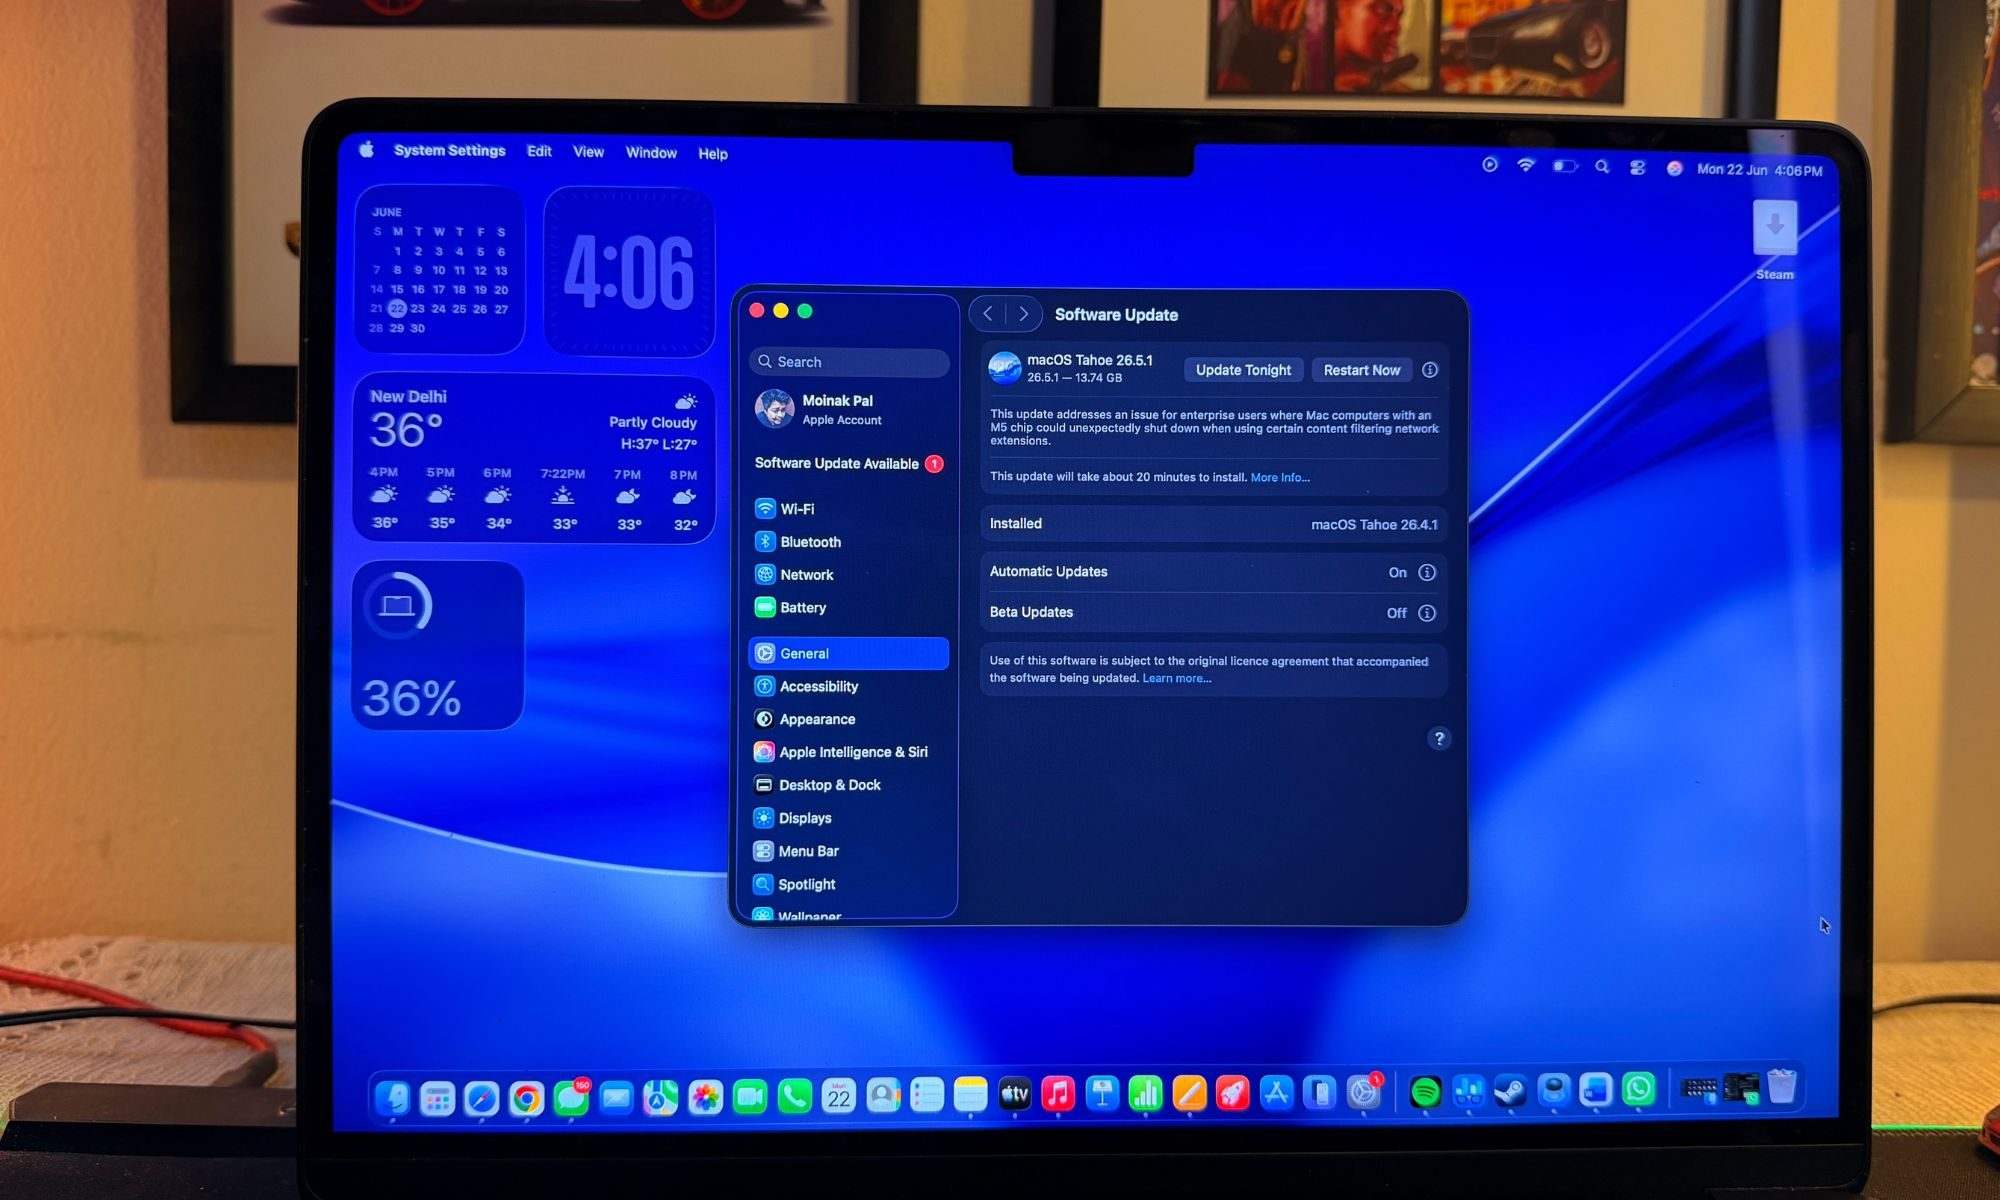Open the Learn more… licence link

click(1177, 679)
